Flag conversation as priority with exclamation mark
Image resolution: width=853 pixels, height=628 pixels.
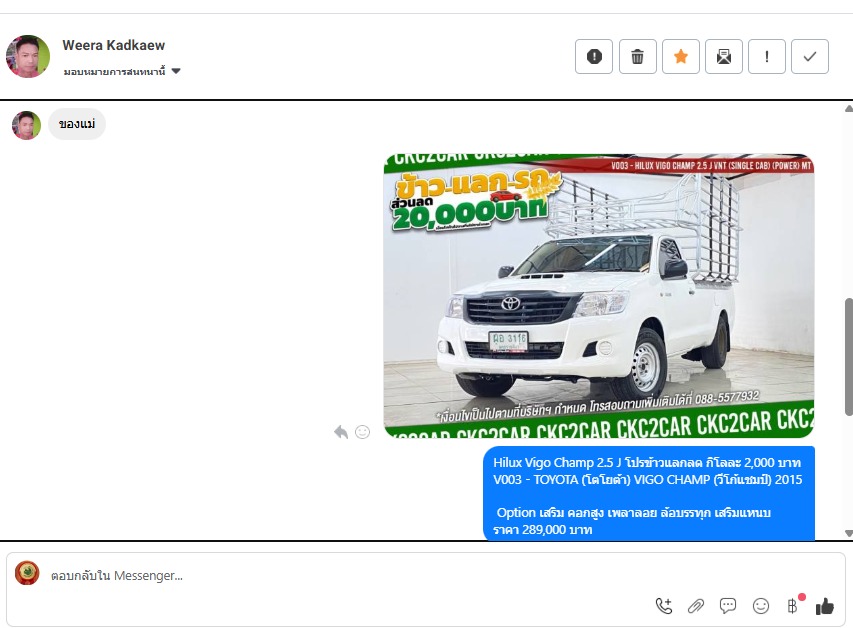point(767,57)
